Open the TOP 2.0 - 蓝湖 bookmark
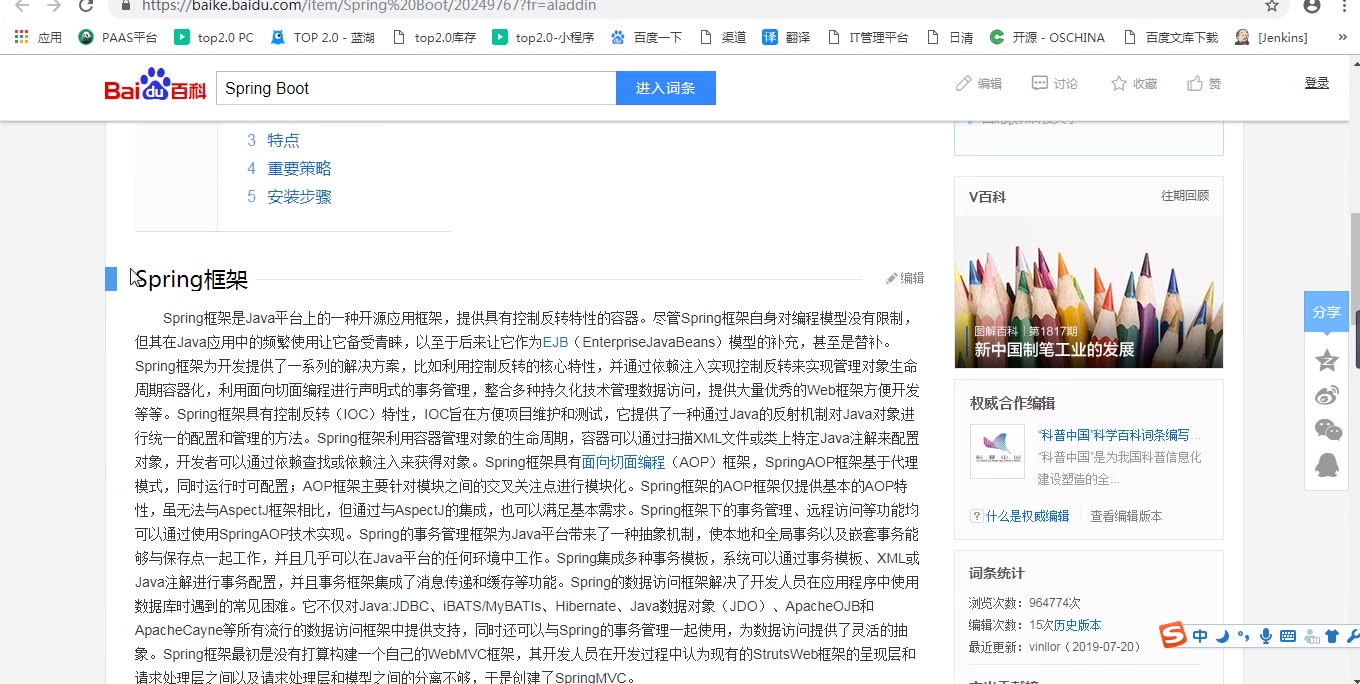This screenshot has height=684, width=1360. pos(321,37)
